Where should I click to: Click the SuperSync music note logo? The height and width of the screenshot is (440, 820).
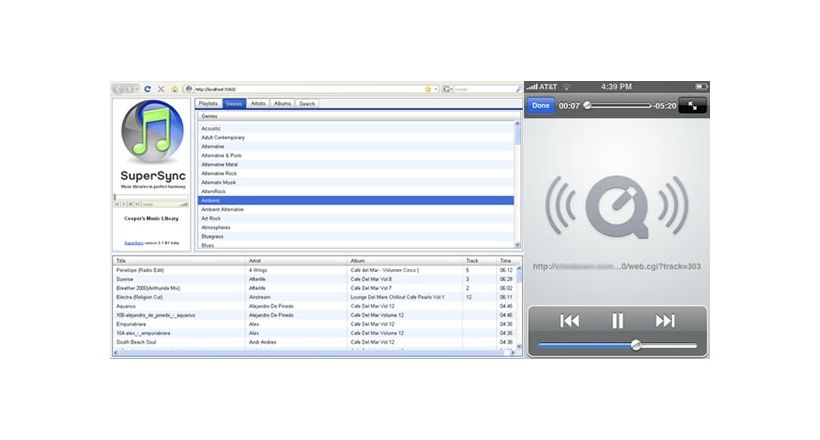153,132
